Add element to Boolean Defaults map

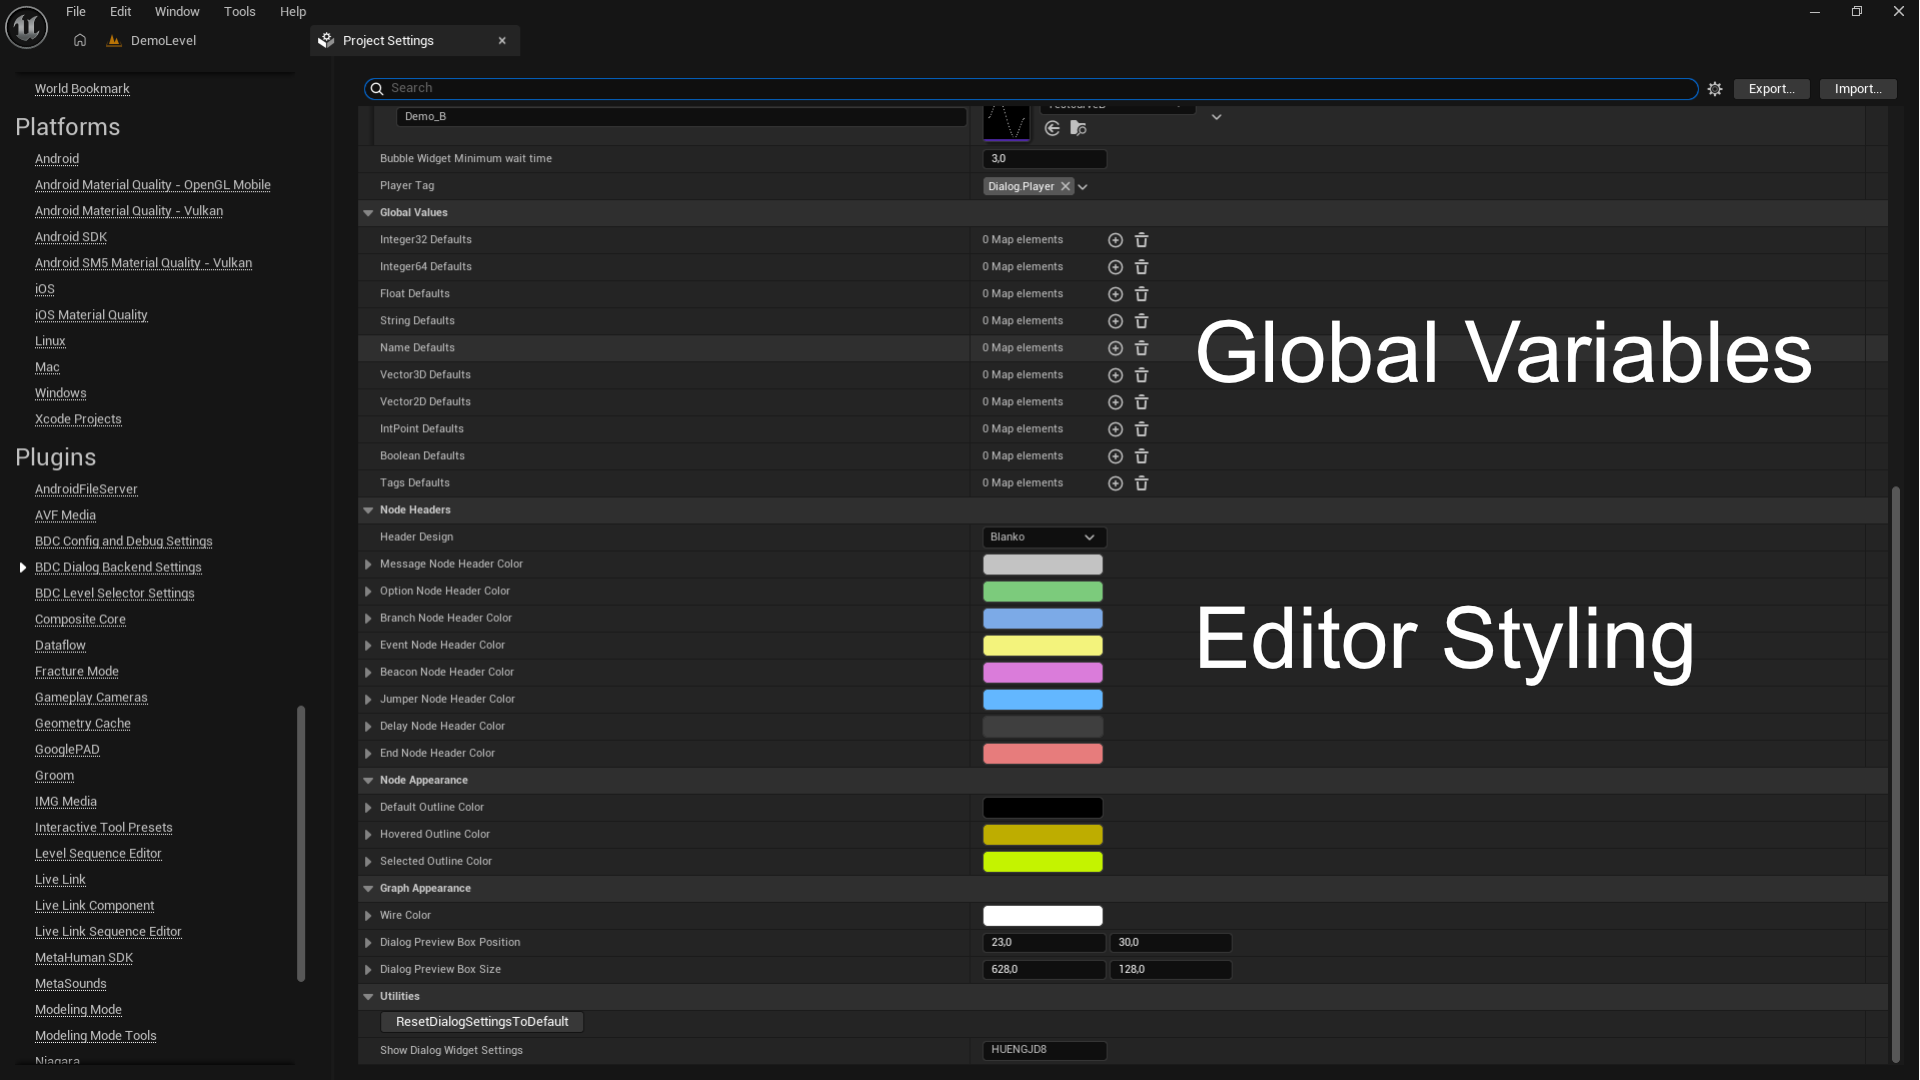pyautogui.click(x=1115, y=456)
